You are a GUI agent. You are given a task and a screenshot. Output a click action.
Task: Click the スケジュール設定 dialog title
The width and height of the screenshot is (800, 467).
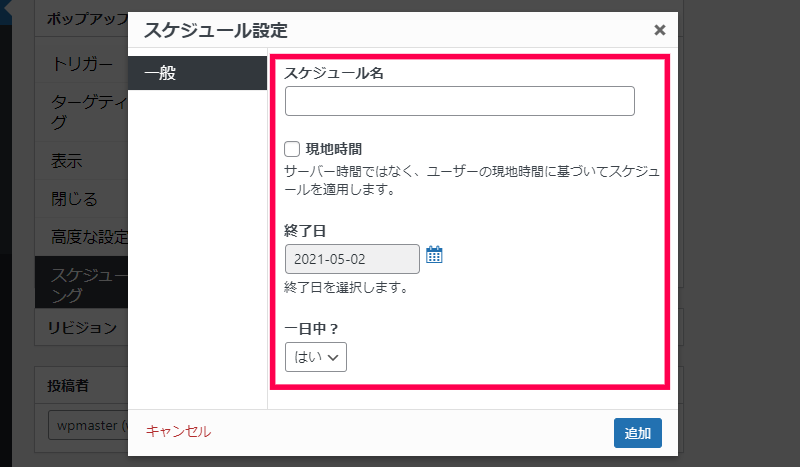[216, 30]
